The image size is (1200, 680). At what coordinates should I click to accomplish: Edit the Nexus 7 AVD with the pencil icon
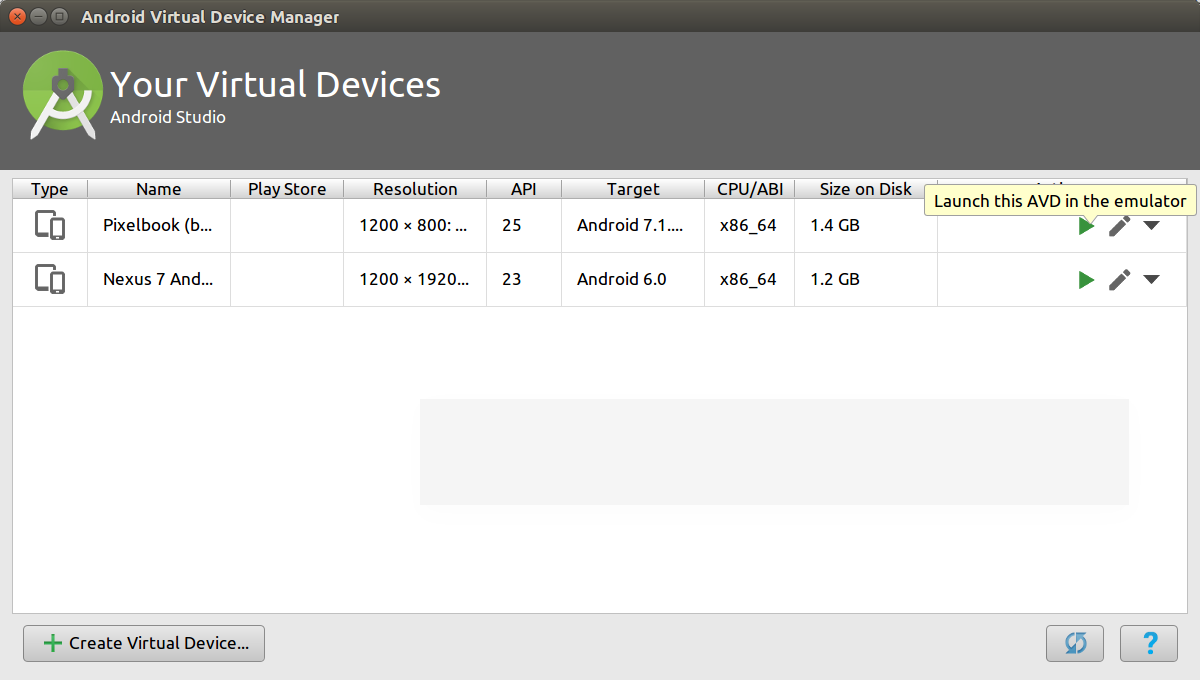1119,280
